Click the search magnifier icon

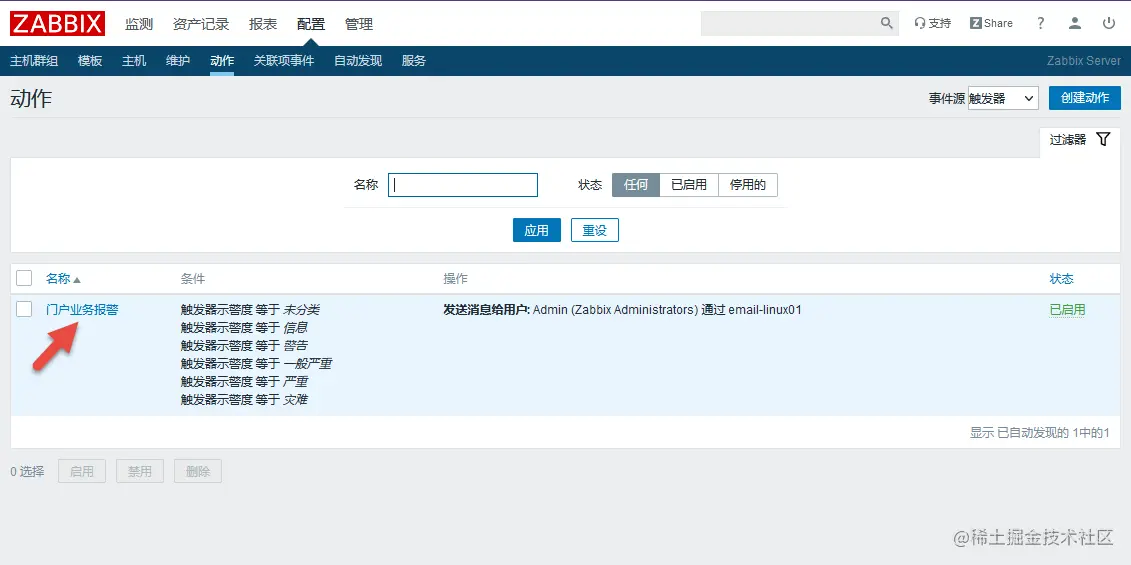[886, 23]
